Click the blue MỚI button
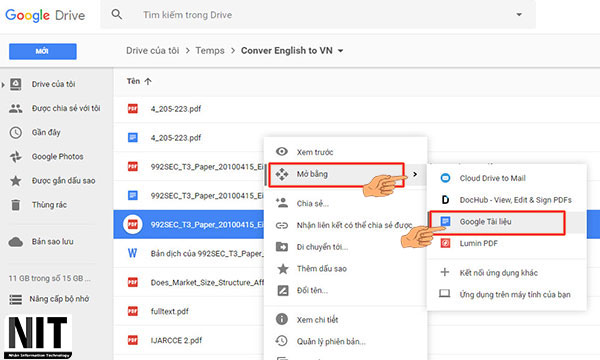The image size is (600, 360). [x=42, y=51]
